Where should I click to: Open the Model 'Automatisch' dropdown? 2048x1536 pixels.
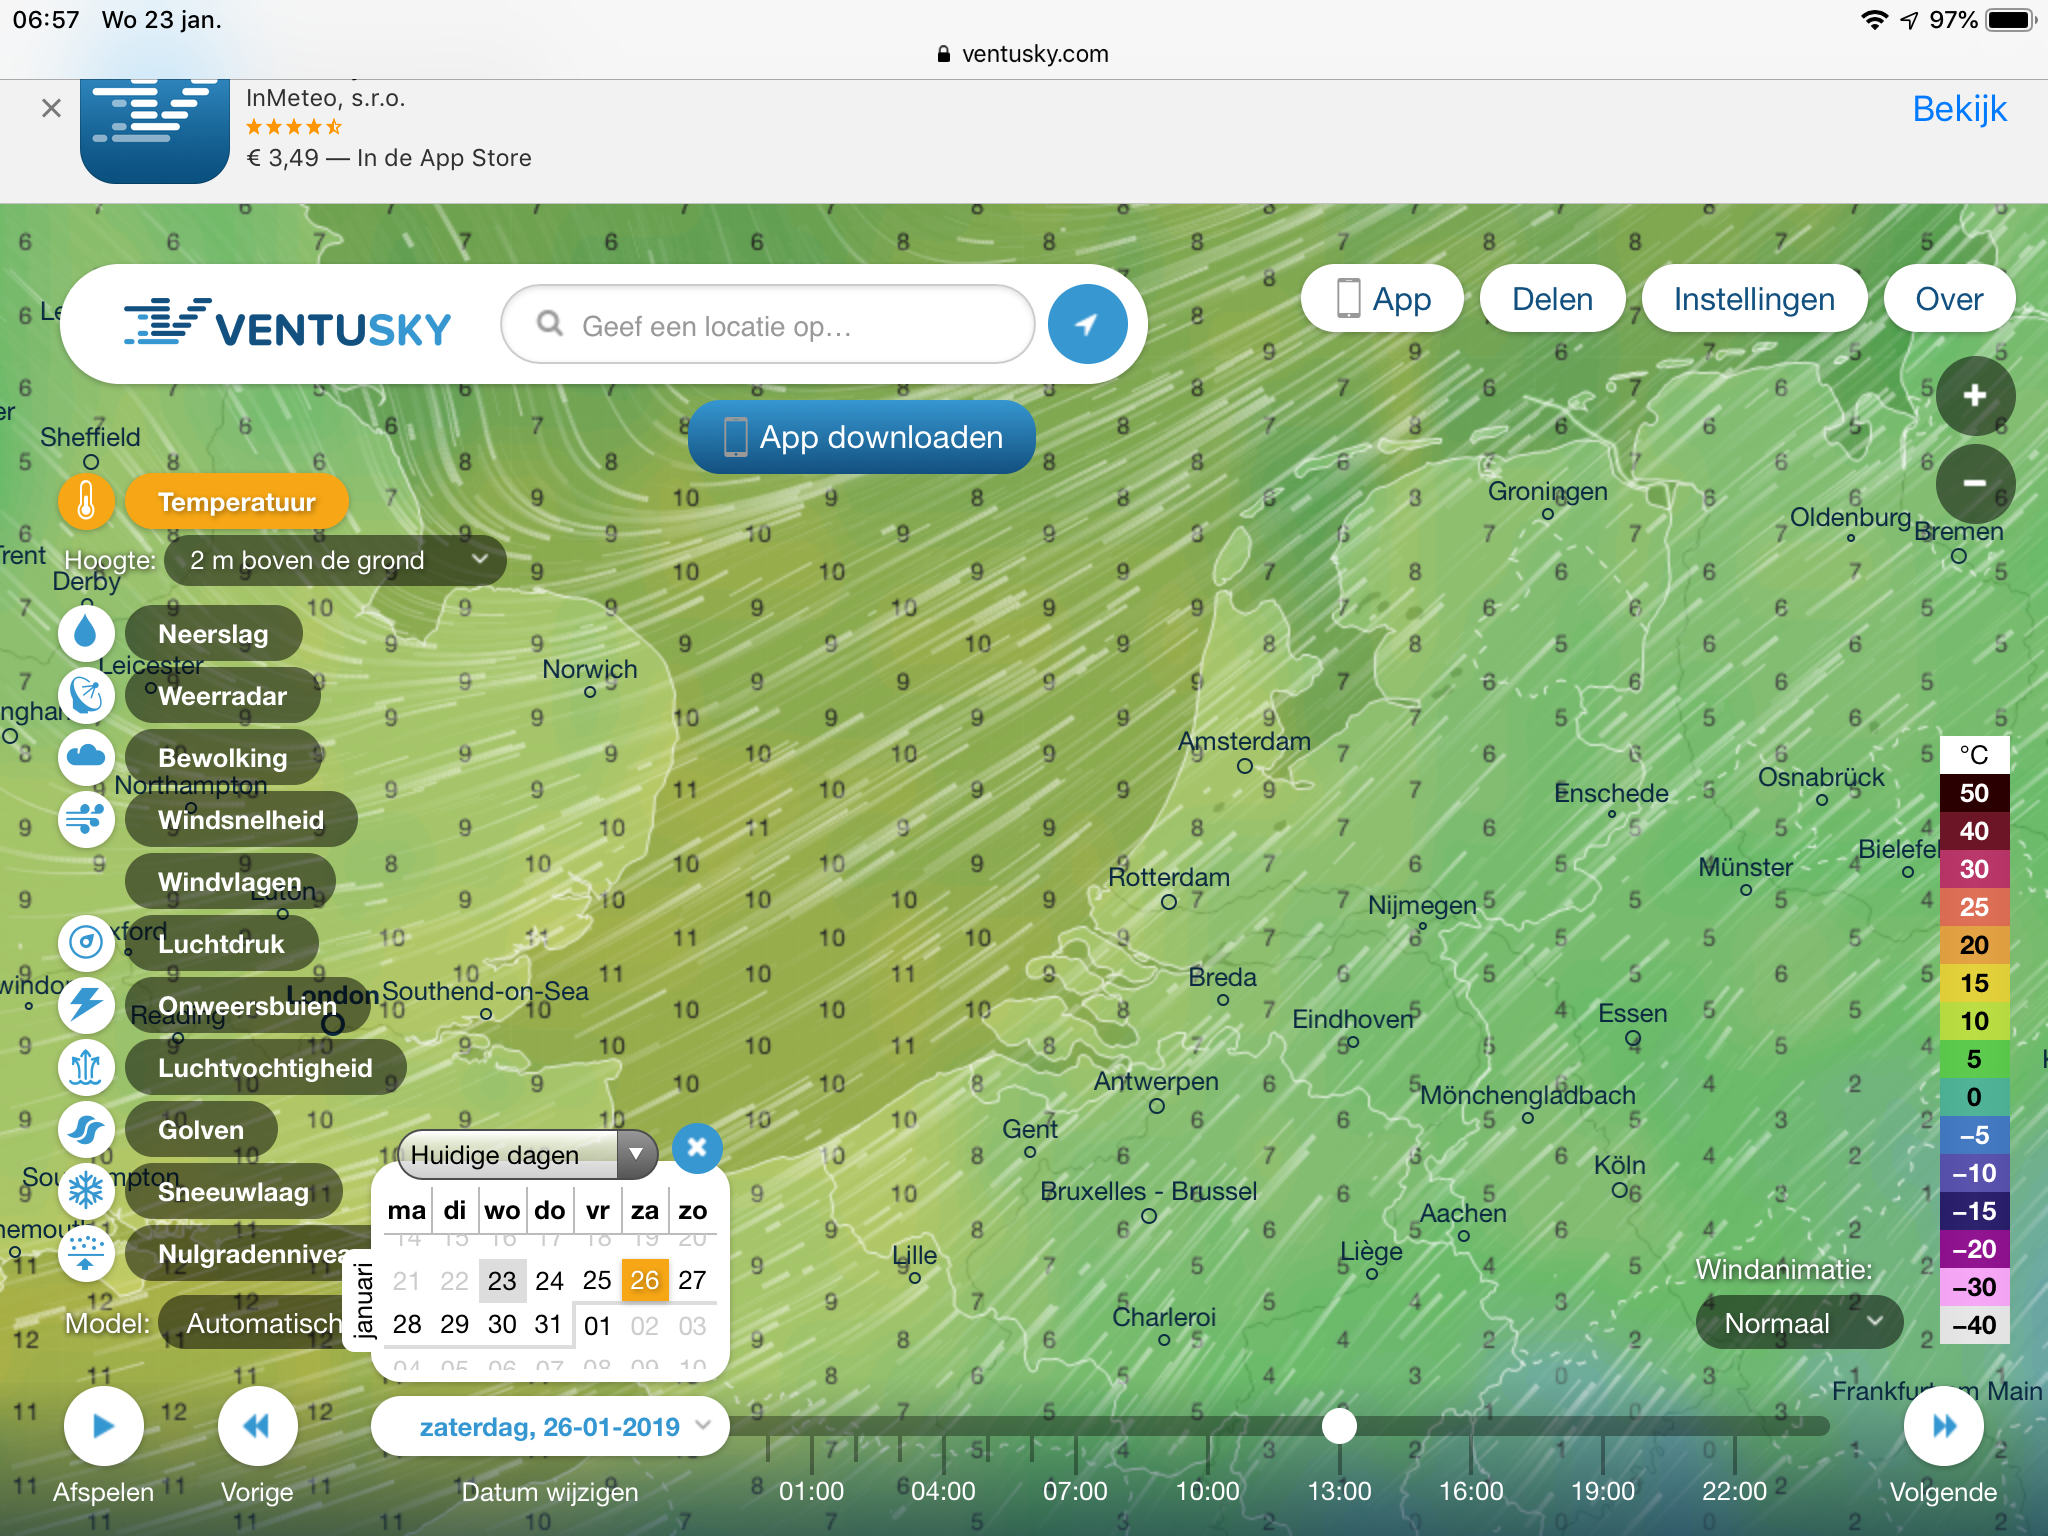click(x=263, y=1323)
